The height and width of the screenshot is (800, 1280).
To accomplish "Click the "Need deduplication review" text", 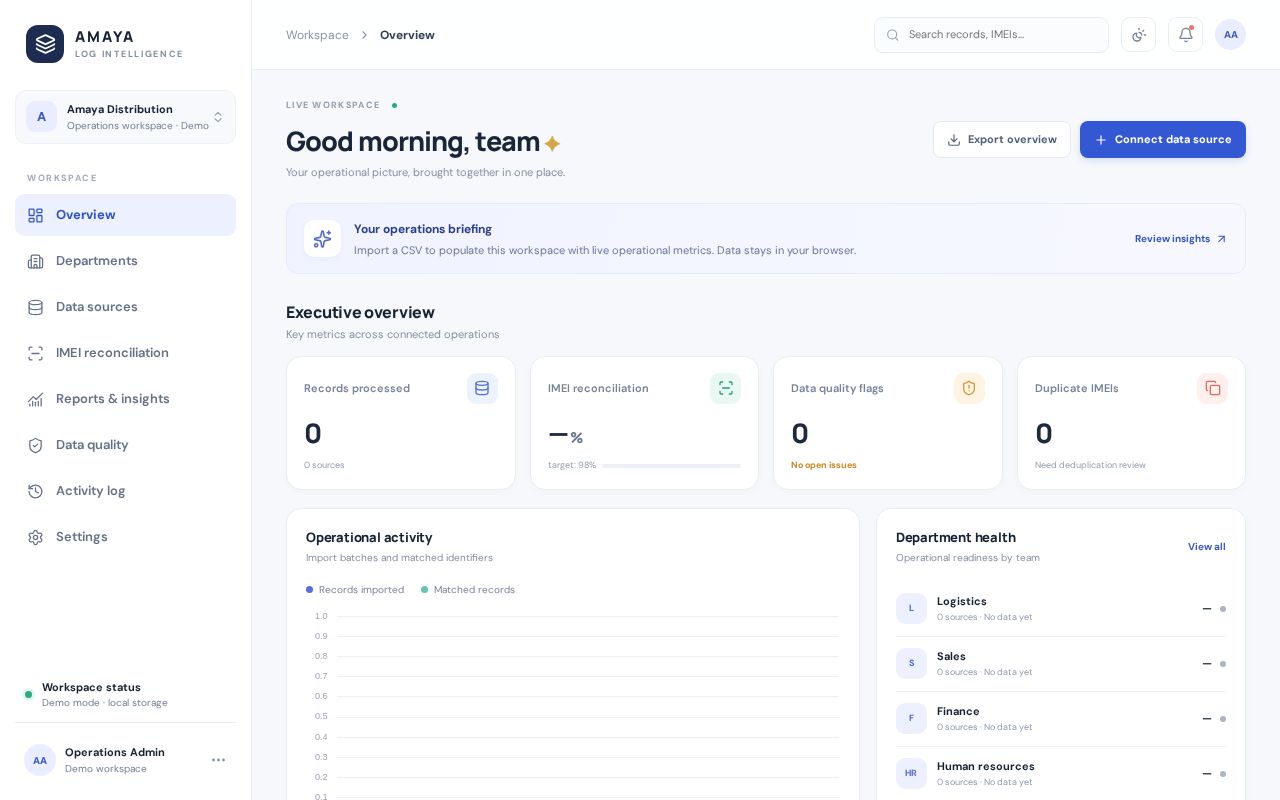I will point(1090,465).
